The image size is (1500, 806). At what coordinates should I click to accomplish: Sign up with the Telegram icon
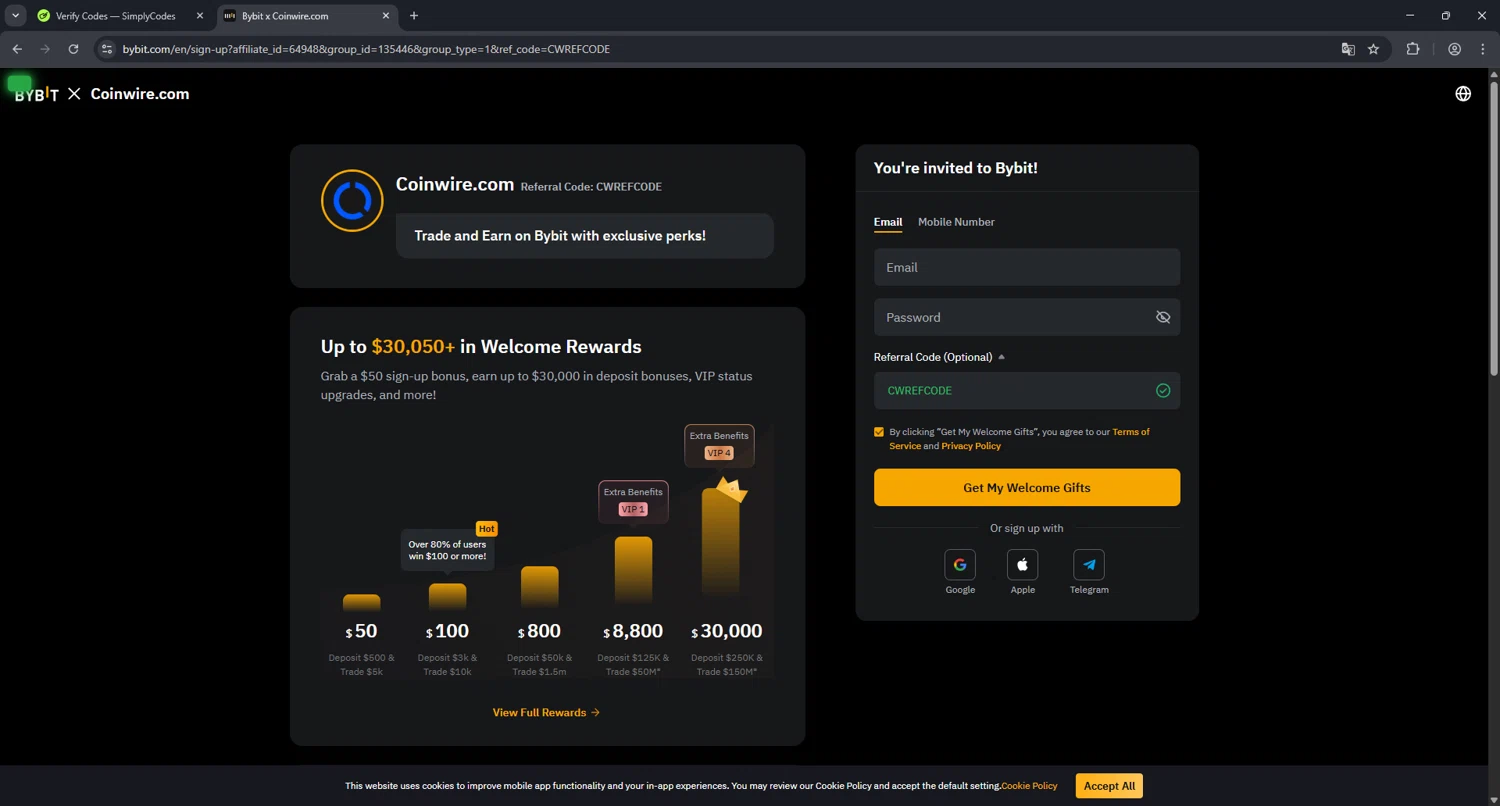tap(1089, 565)
